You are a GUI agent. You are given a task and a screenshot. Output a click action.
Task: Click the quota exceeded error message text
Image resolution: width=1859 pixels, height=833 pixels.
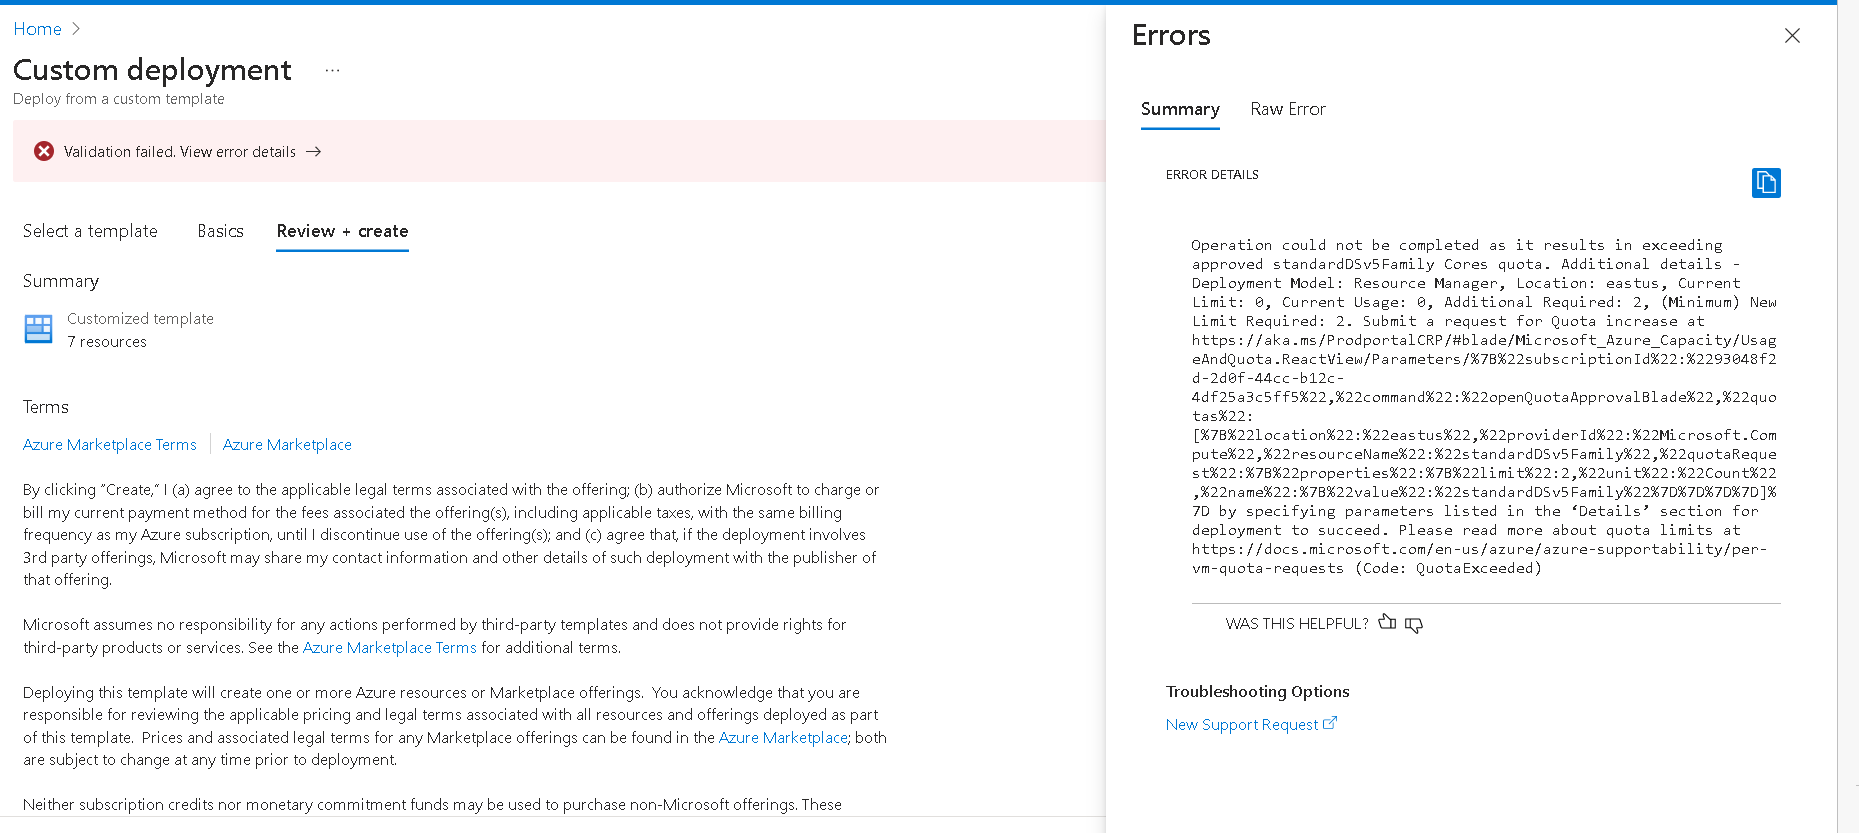click(x=1484, y=406)
